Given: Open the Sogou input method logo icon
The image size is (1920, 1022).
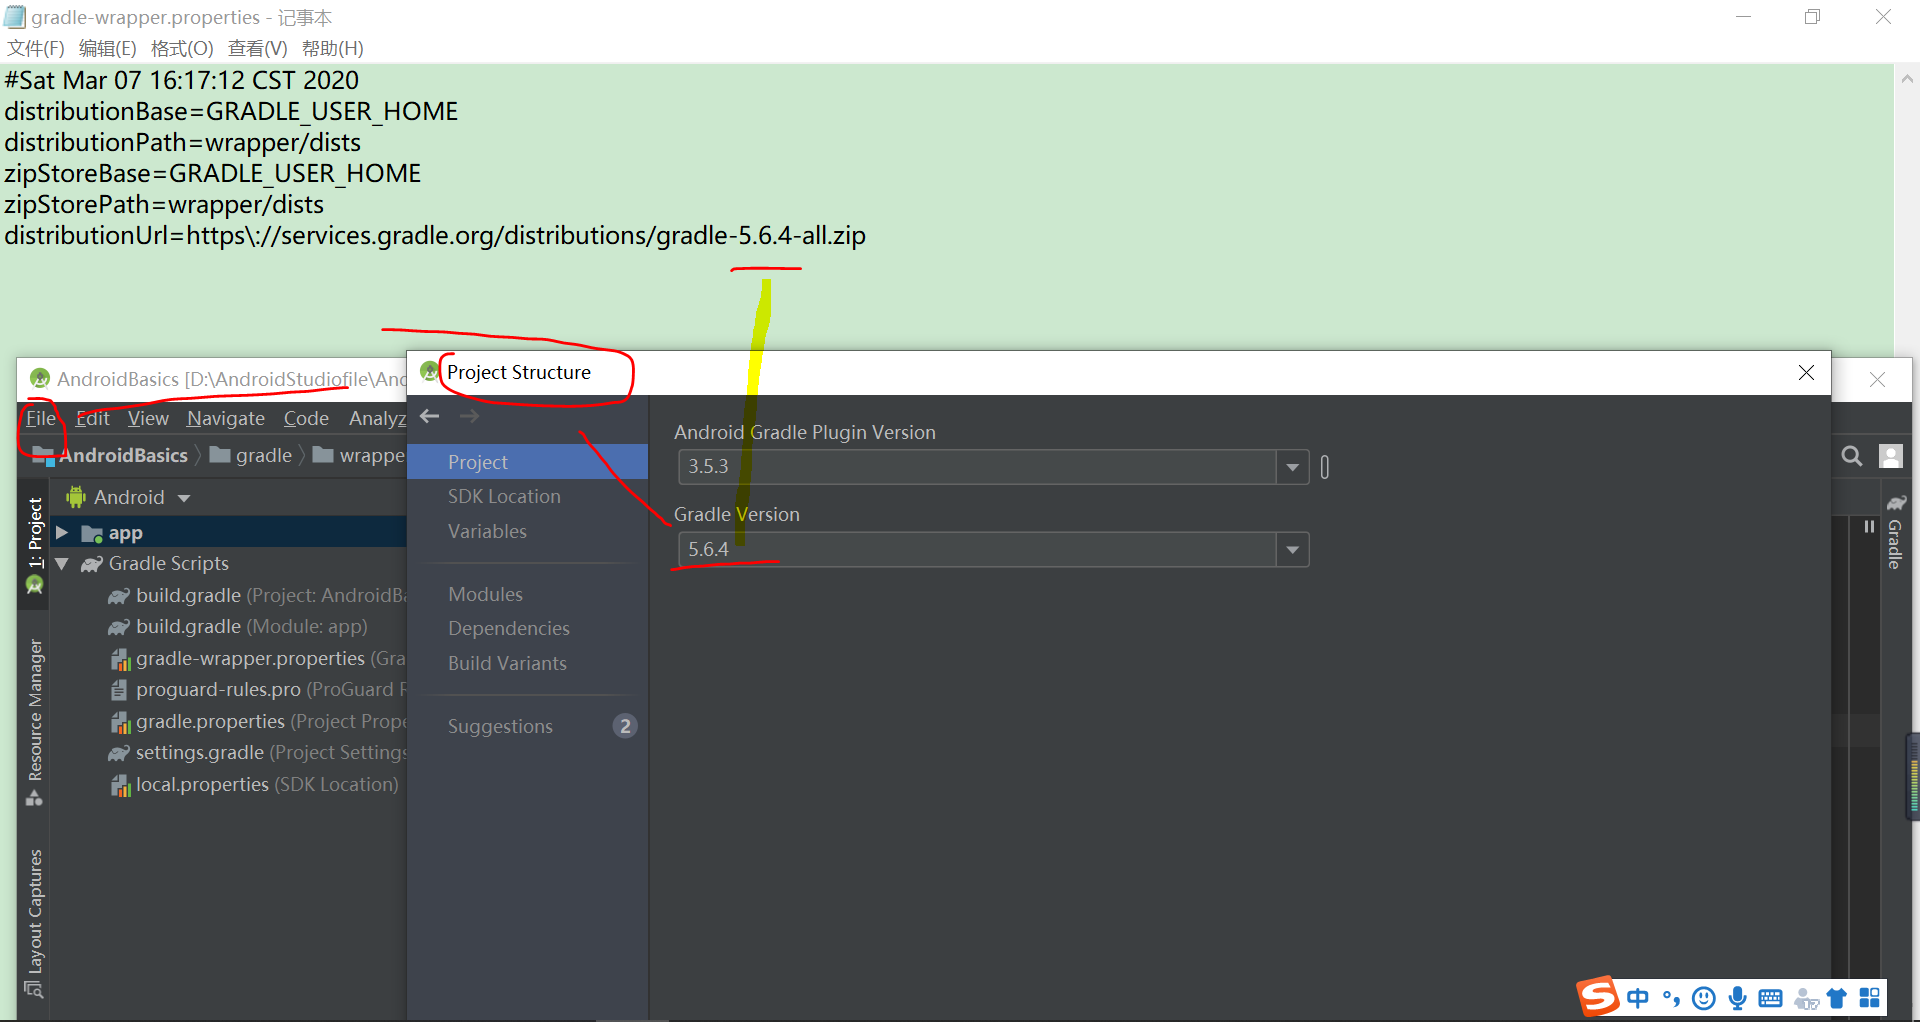Looking at the screenshot, I should [1597, 996].
